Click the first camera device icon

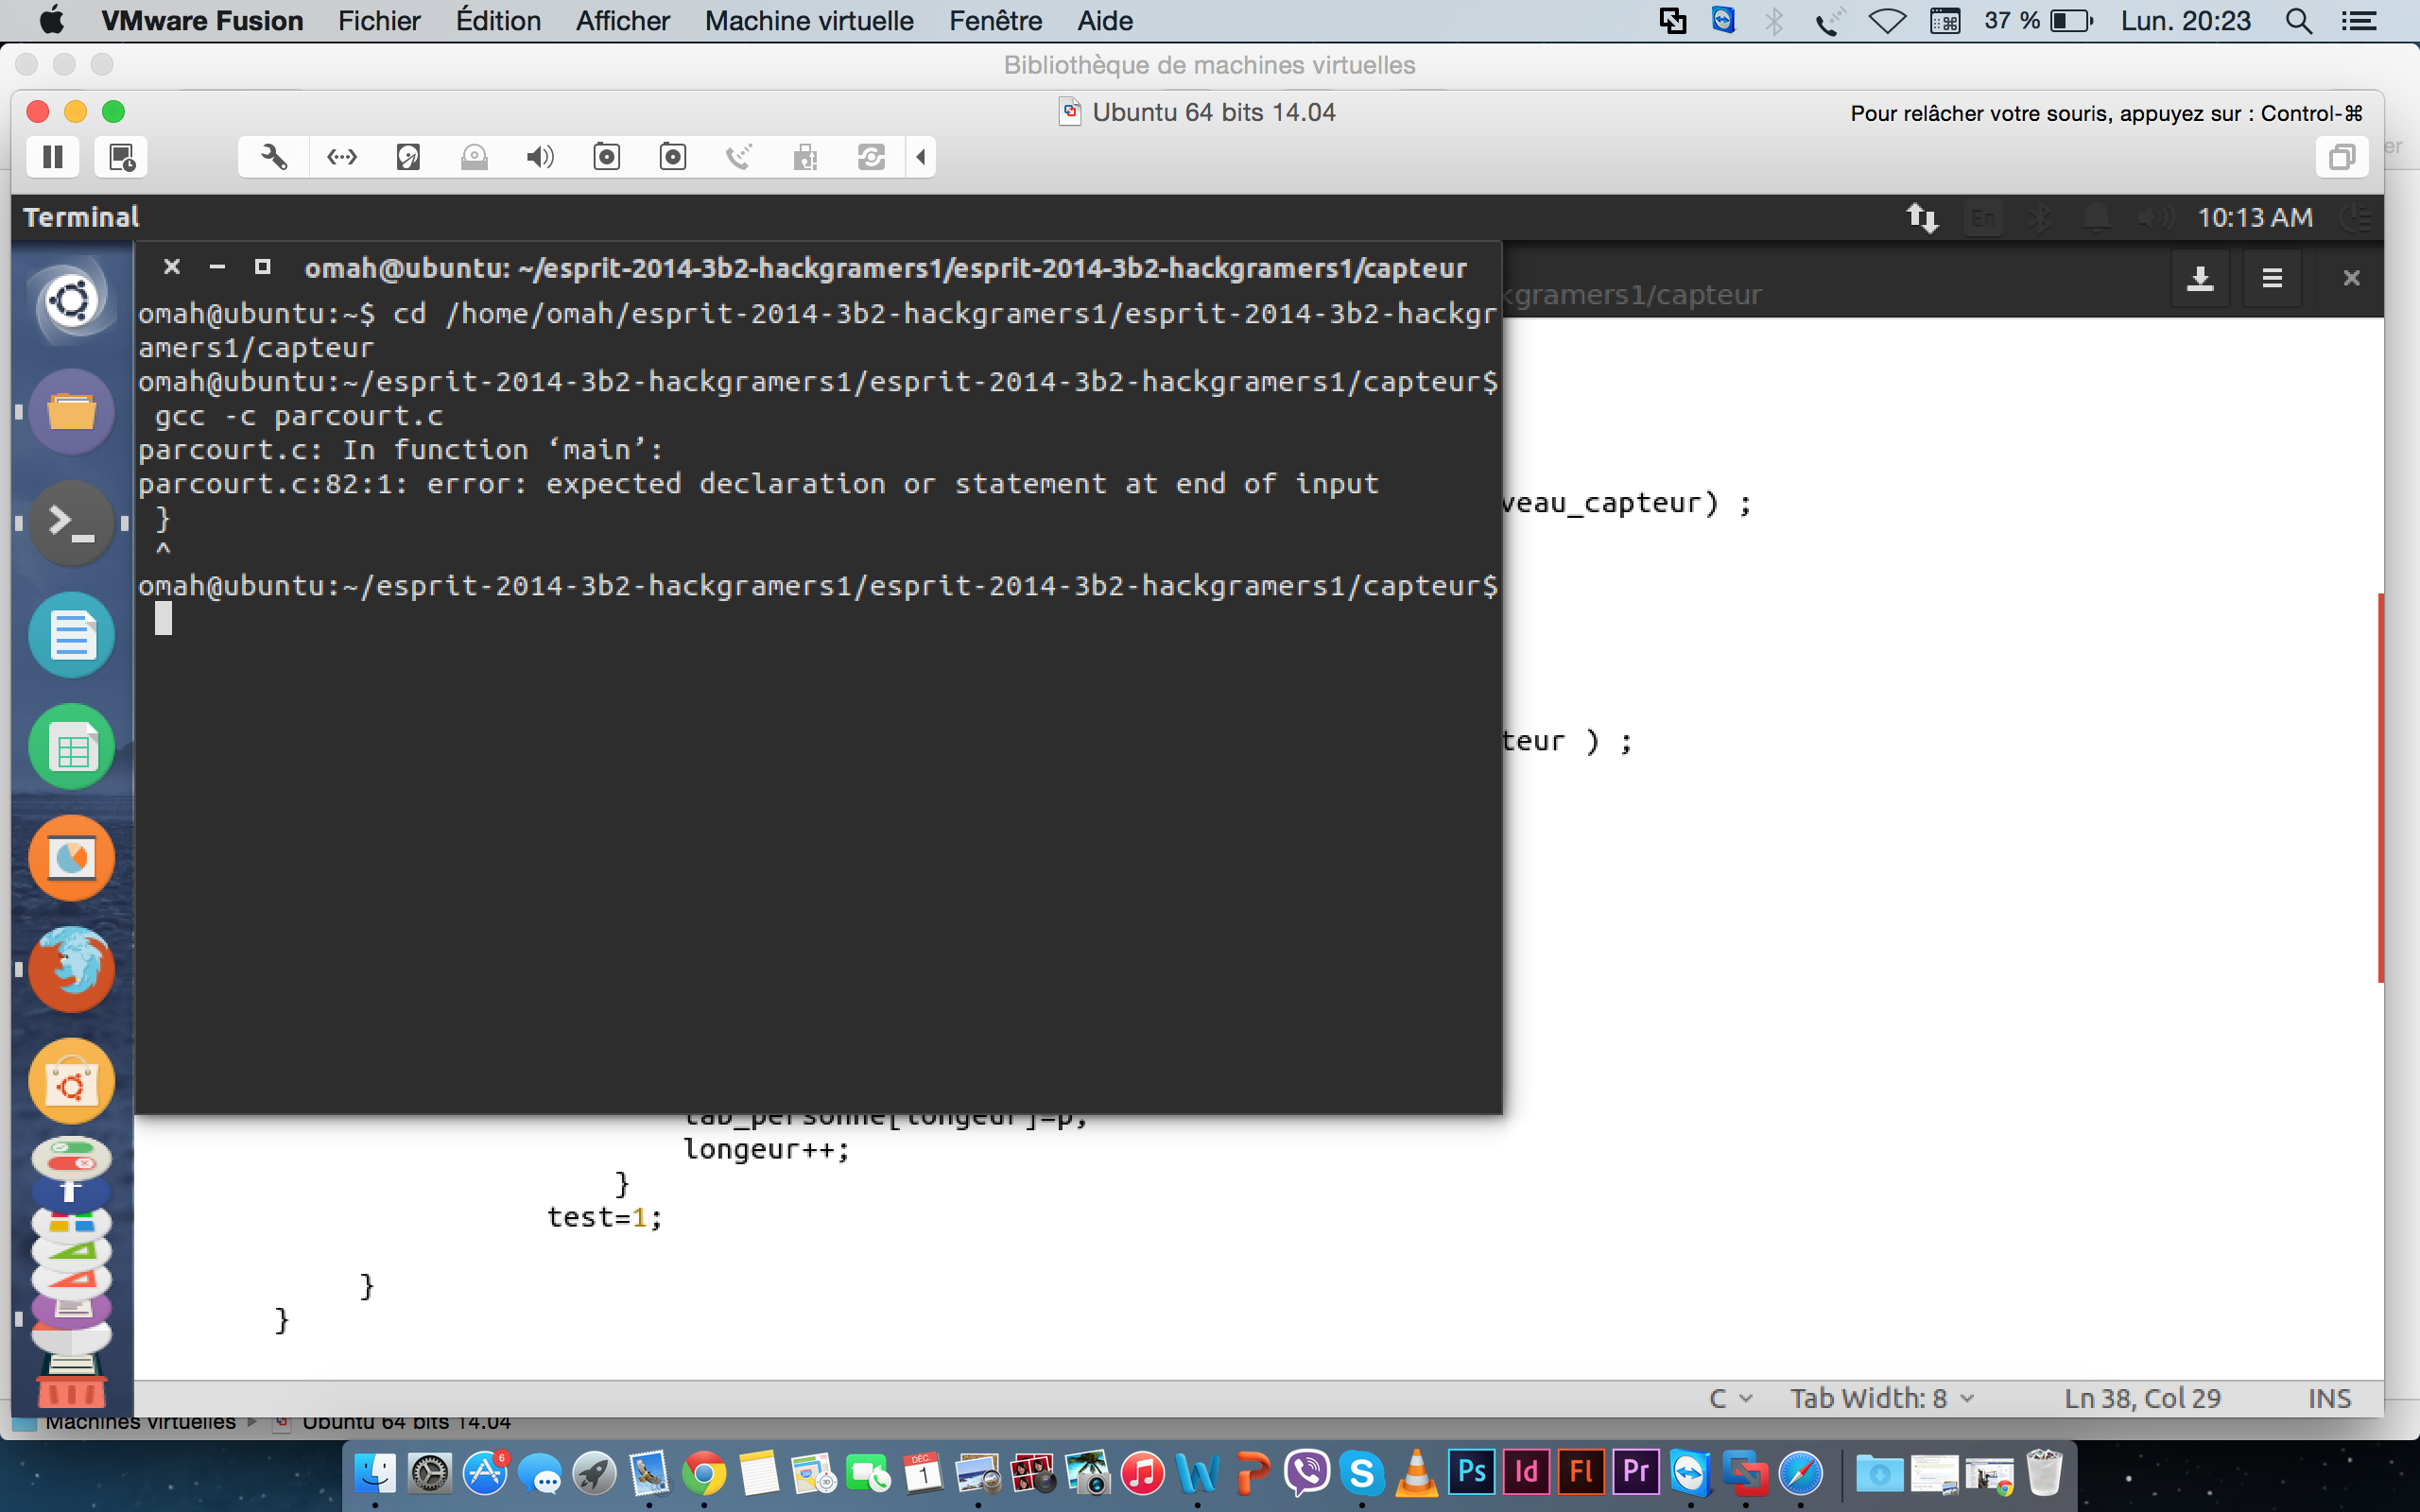click(607, 157)
